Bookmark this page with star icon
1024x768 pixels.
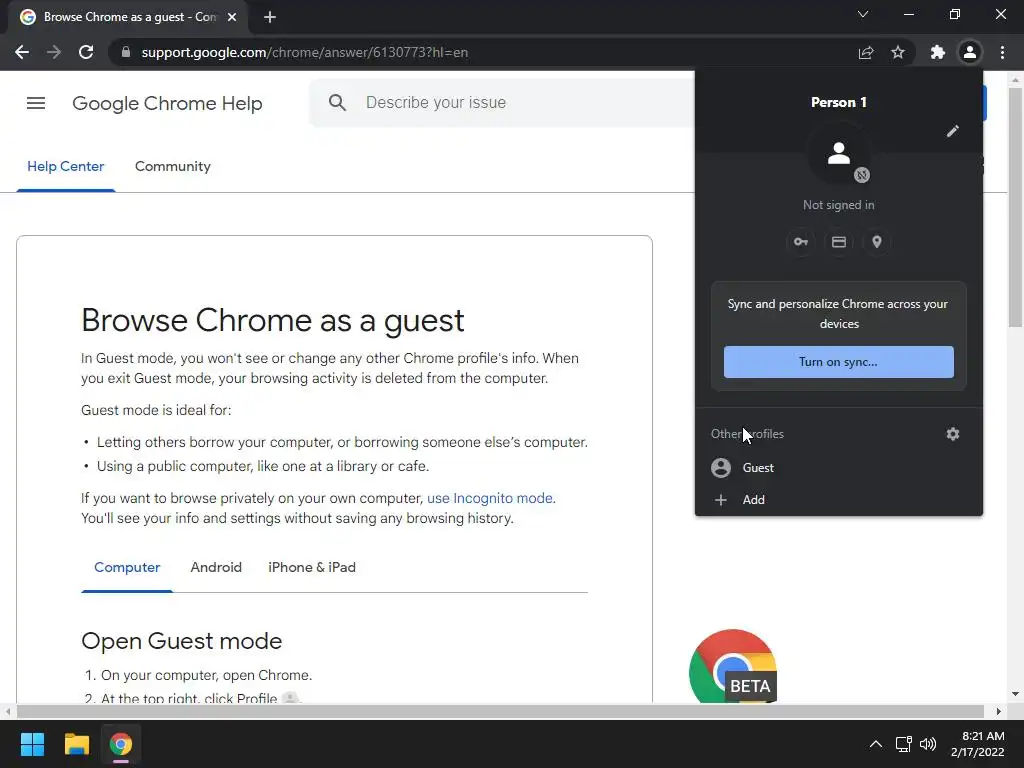(898, 52)
